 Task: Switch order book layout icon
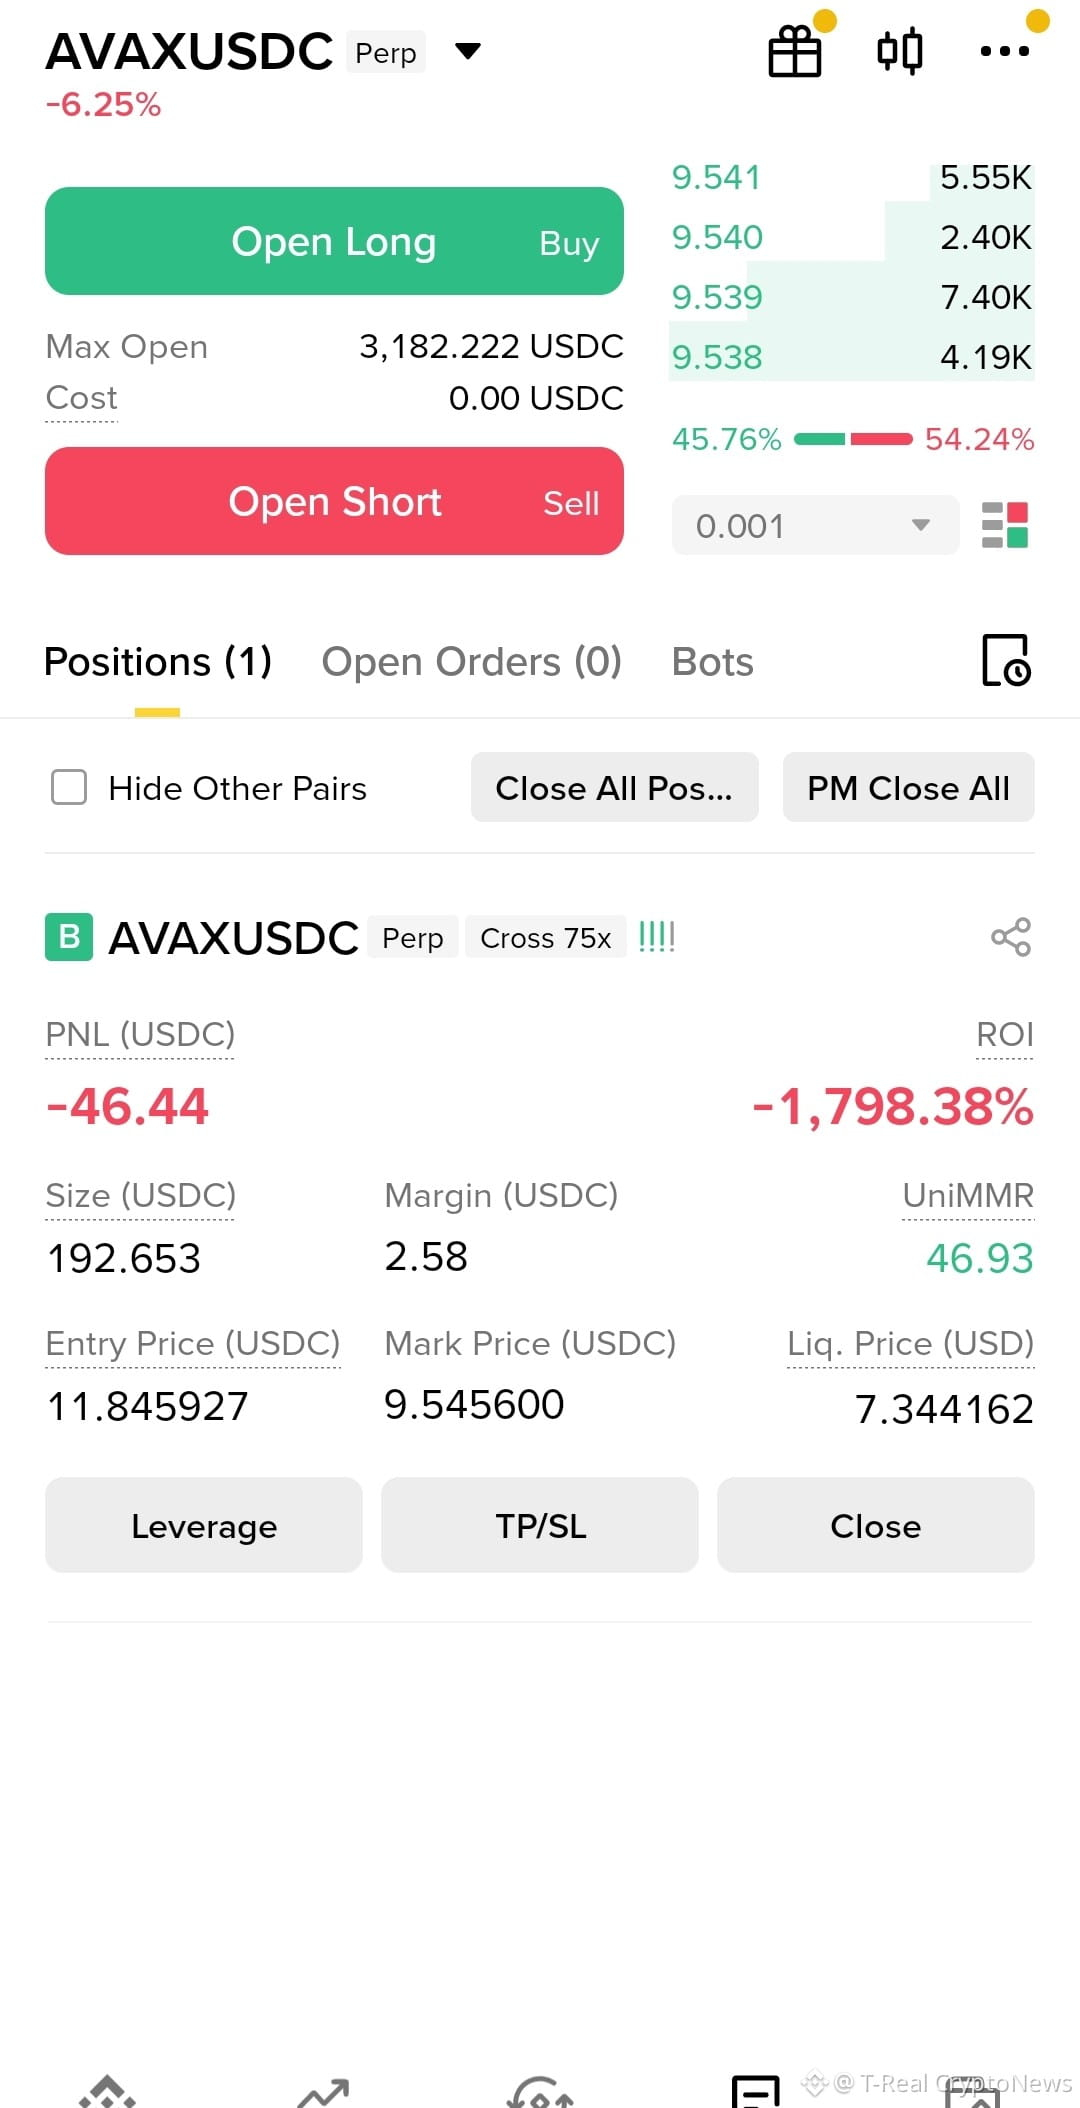point(1005,525)
